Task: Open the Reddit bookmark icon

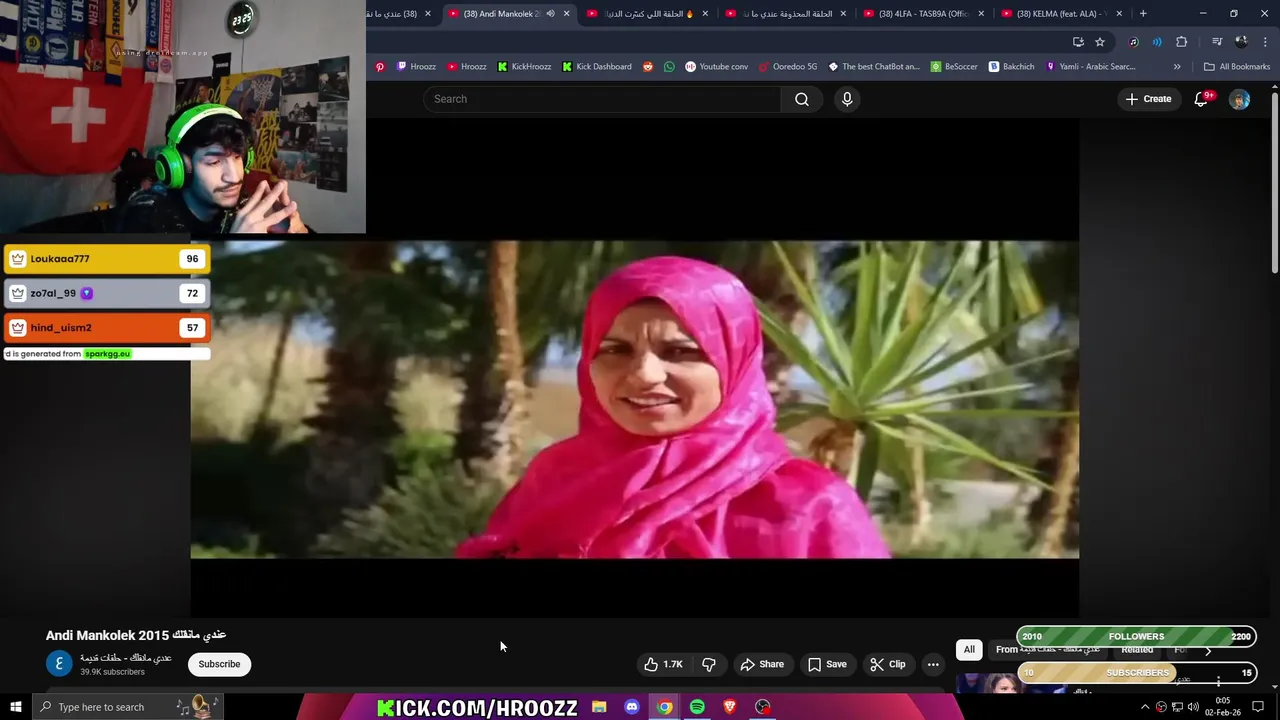Action: coord(648,67)
